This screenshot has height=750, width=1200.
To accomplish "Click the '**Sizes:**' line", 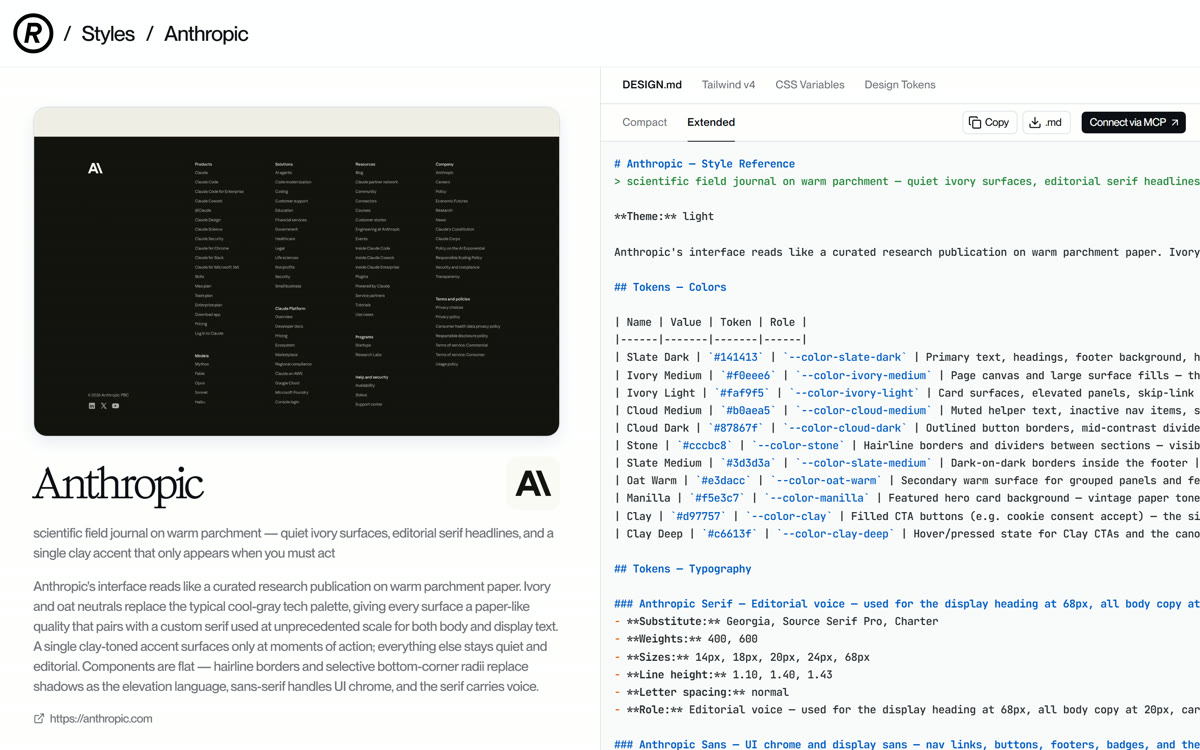I will point(742,657).
